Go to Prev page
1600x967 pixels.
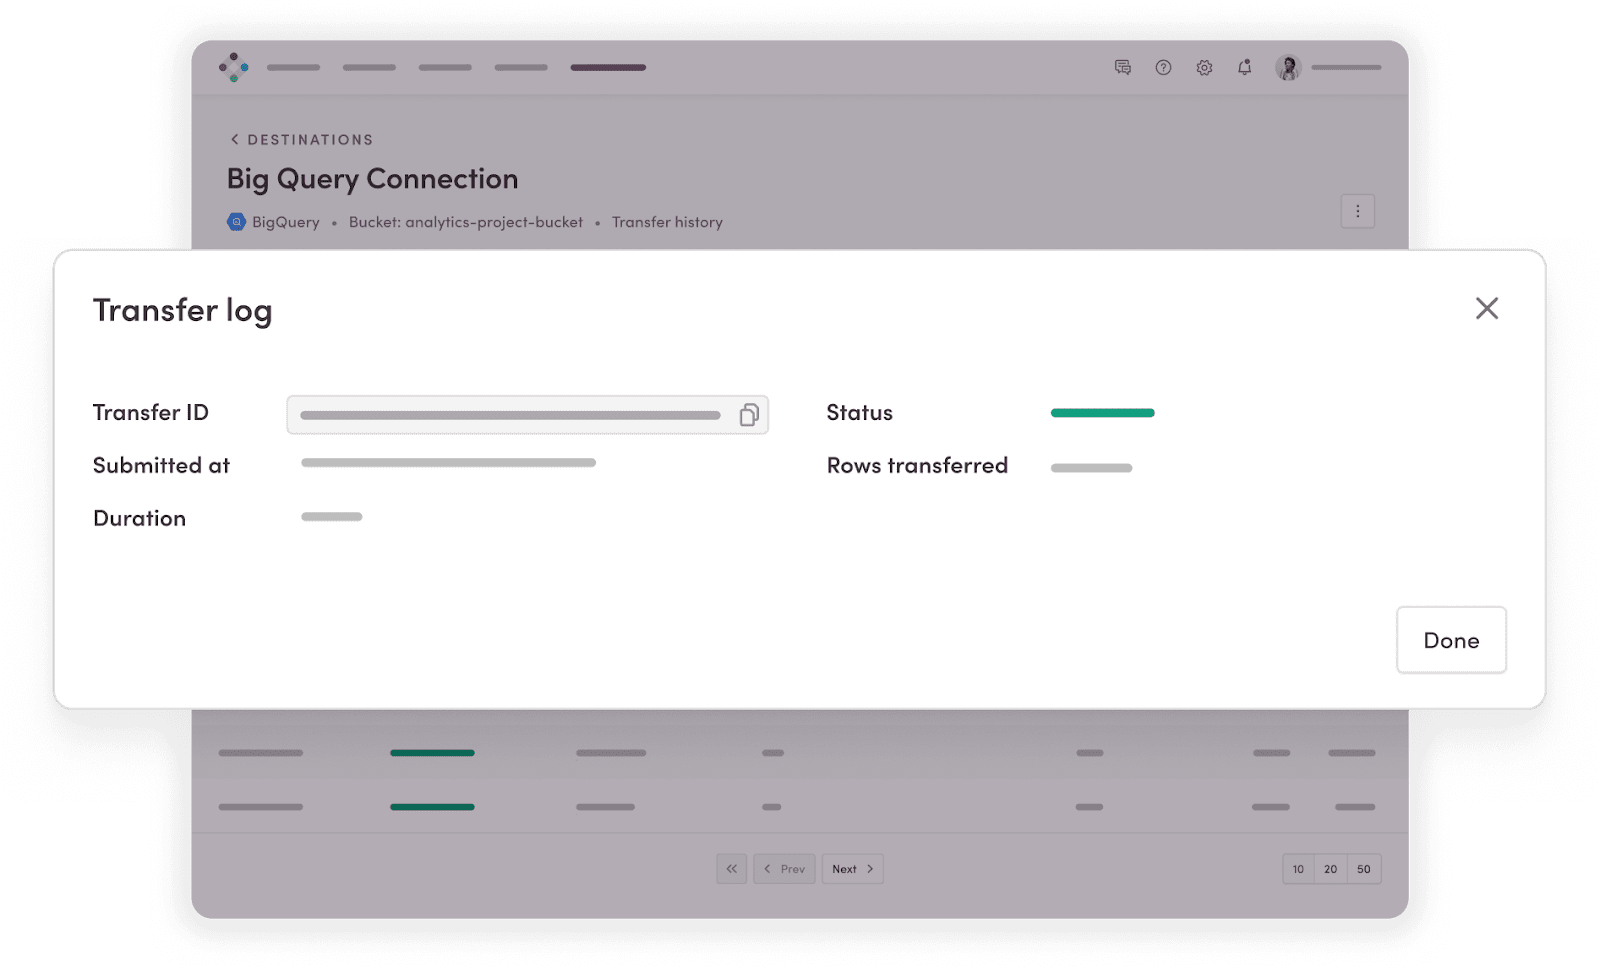click(x=784, y=869)
